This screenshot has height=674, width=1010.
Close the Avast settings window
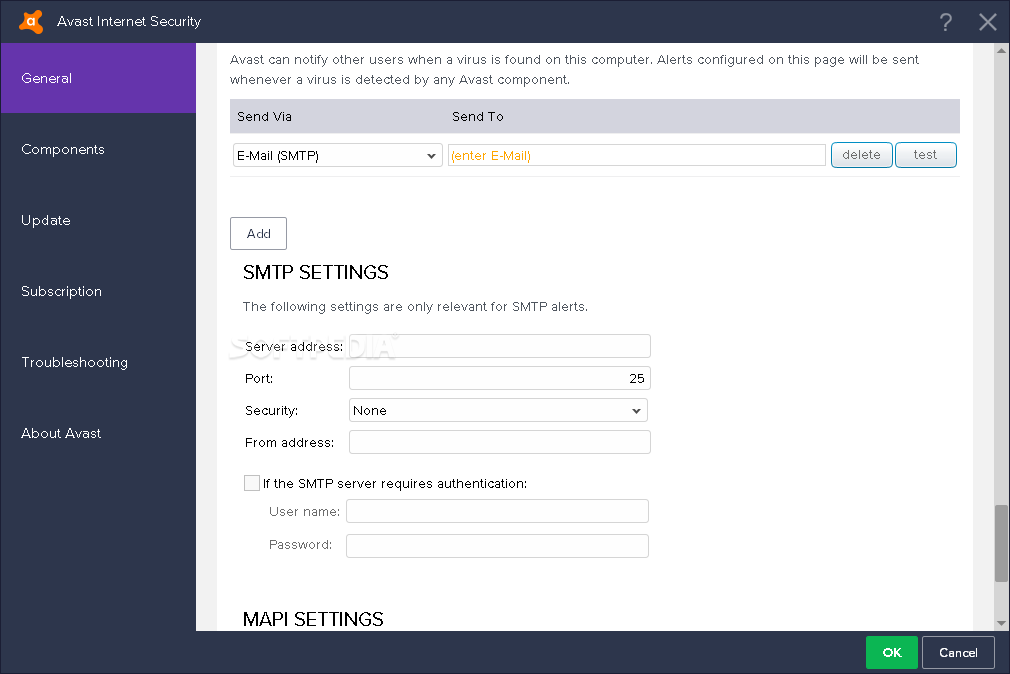(x=987, y=22)
